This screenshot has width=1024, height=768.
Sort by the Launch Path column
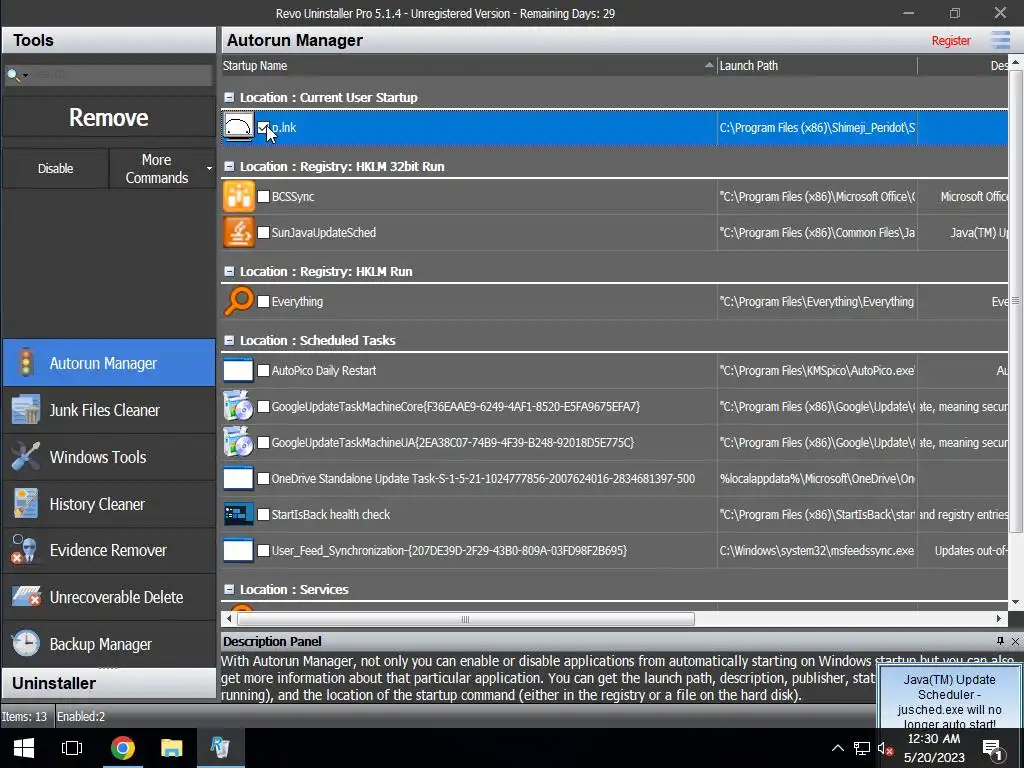817,65
